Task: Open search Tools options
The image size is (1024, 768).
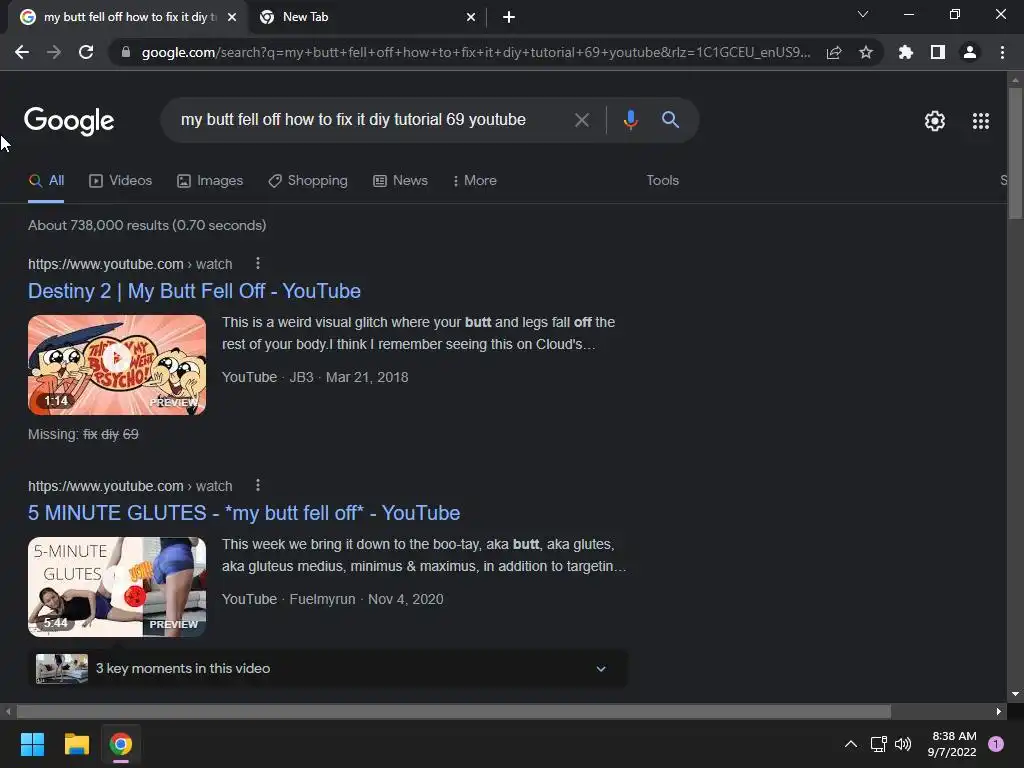Action: 662,180
